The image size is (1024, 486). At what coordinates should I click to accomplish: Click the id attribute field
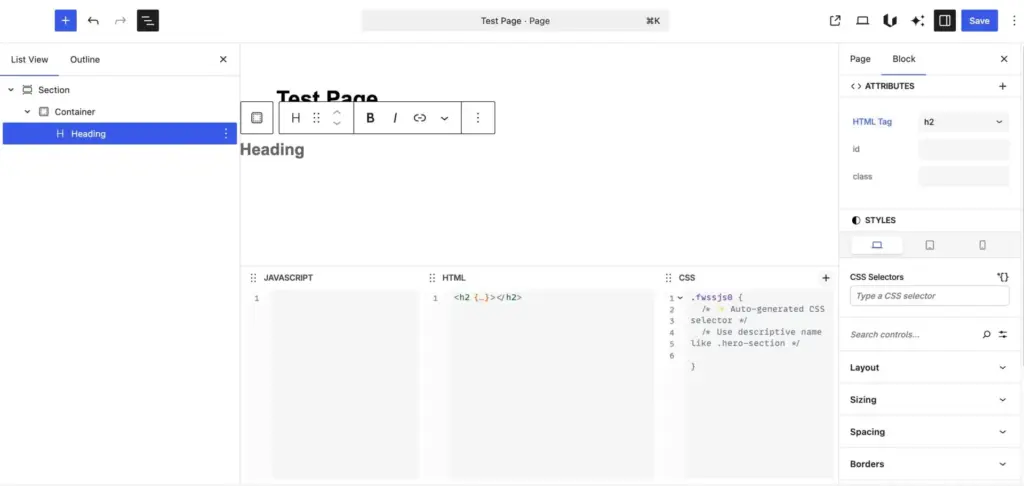point(964,149)
